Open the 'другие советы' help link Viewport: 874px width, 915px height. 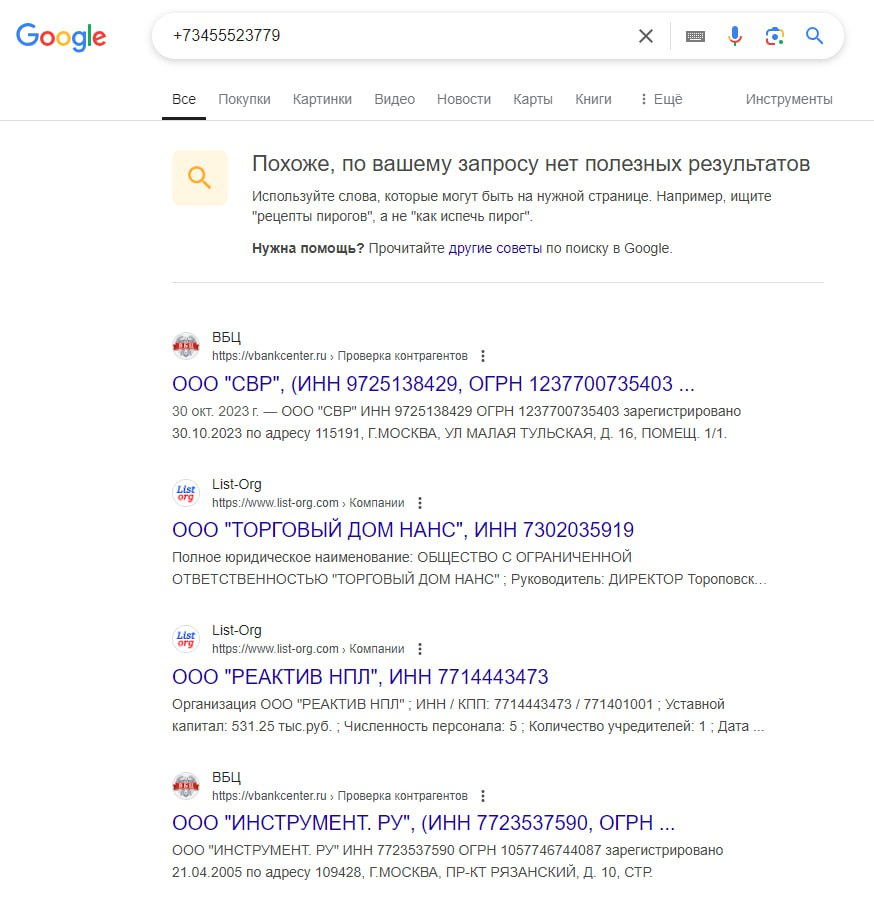495,248
